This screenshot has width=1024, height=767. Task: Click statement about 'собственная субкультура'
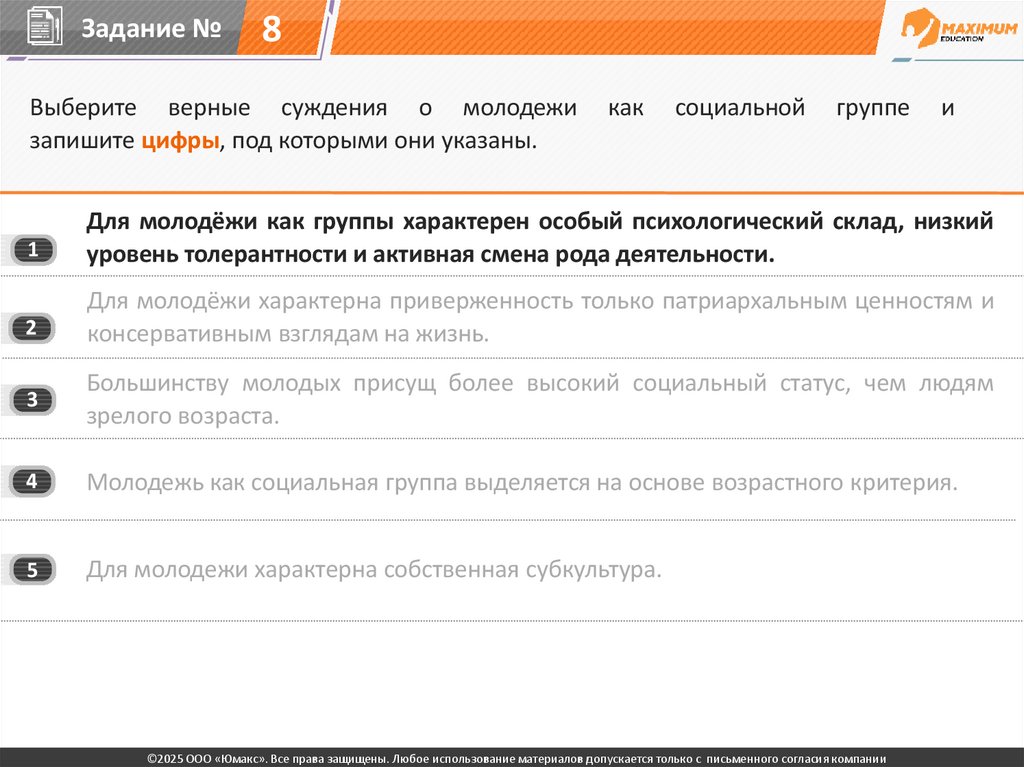point(374,570)
